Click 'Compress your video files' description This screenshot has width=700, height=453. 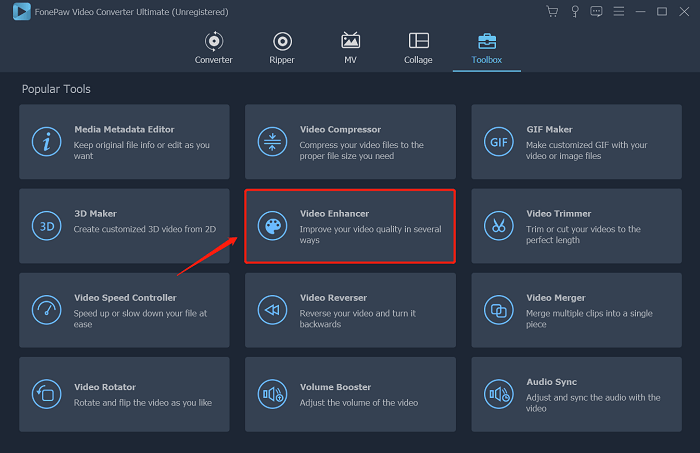pyautogui.click(x=362, y=150)
